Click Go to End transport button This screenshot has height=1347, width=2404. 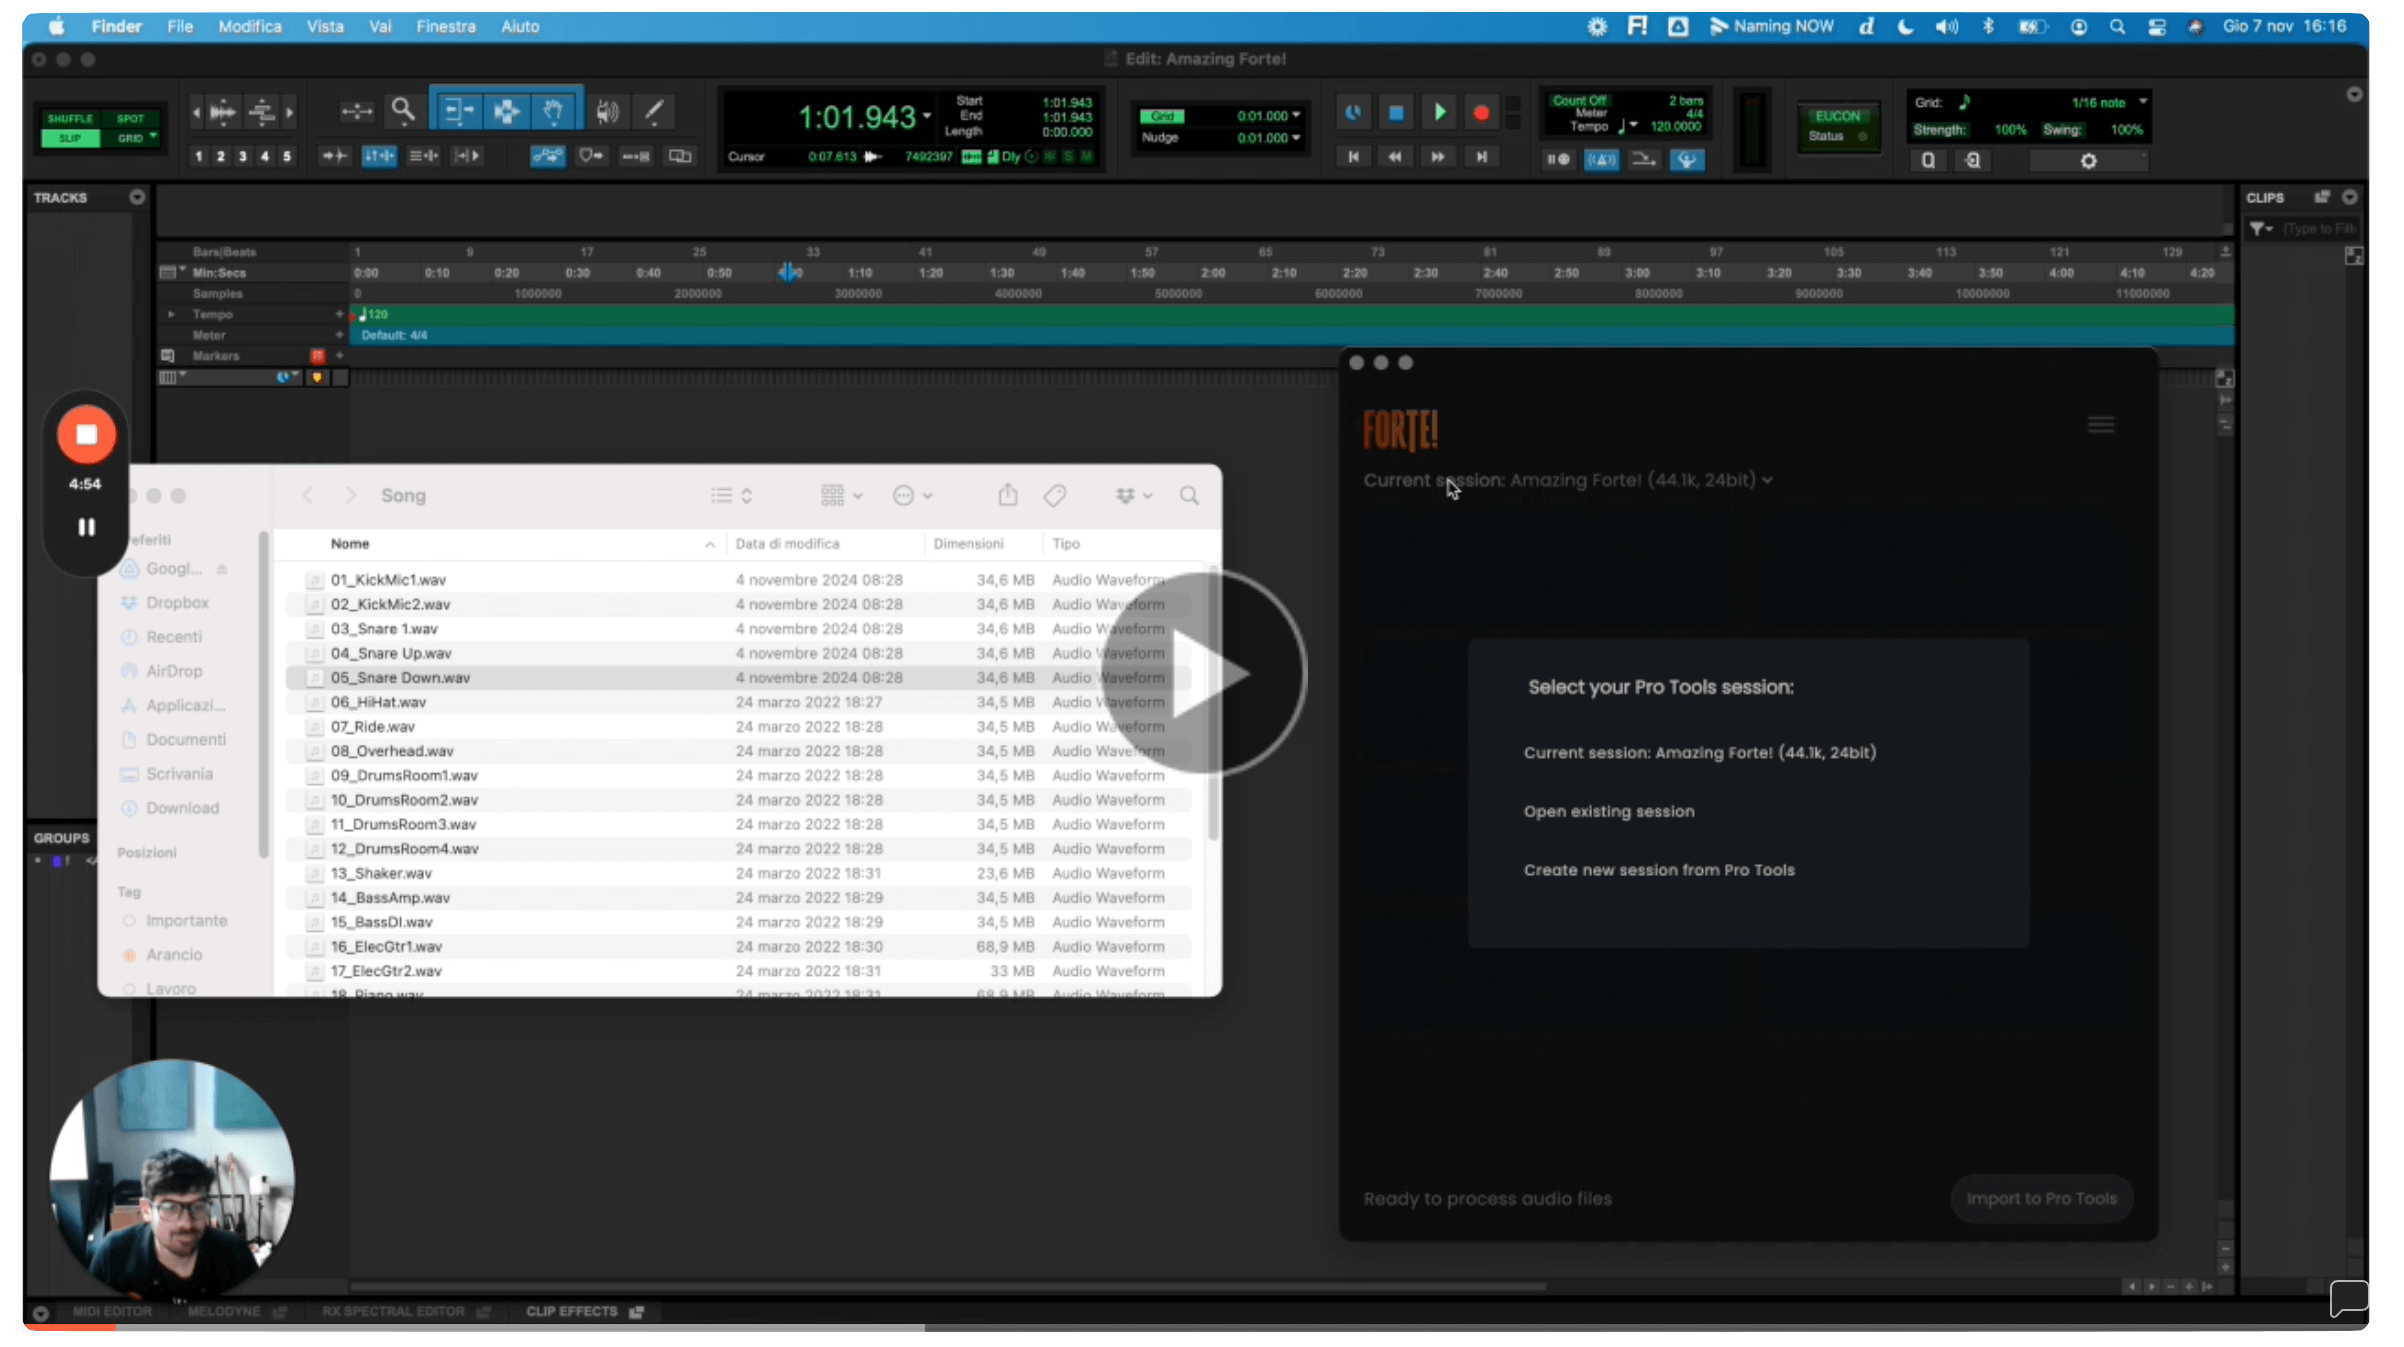pos(1481,157)
